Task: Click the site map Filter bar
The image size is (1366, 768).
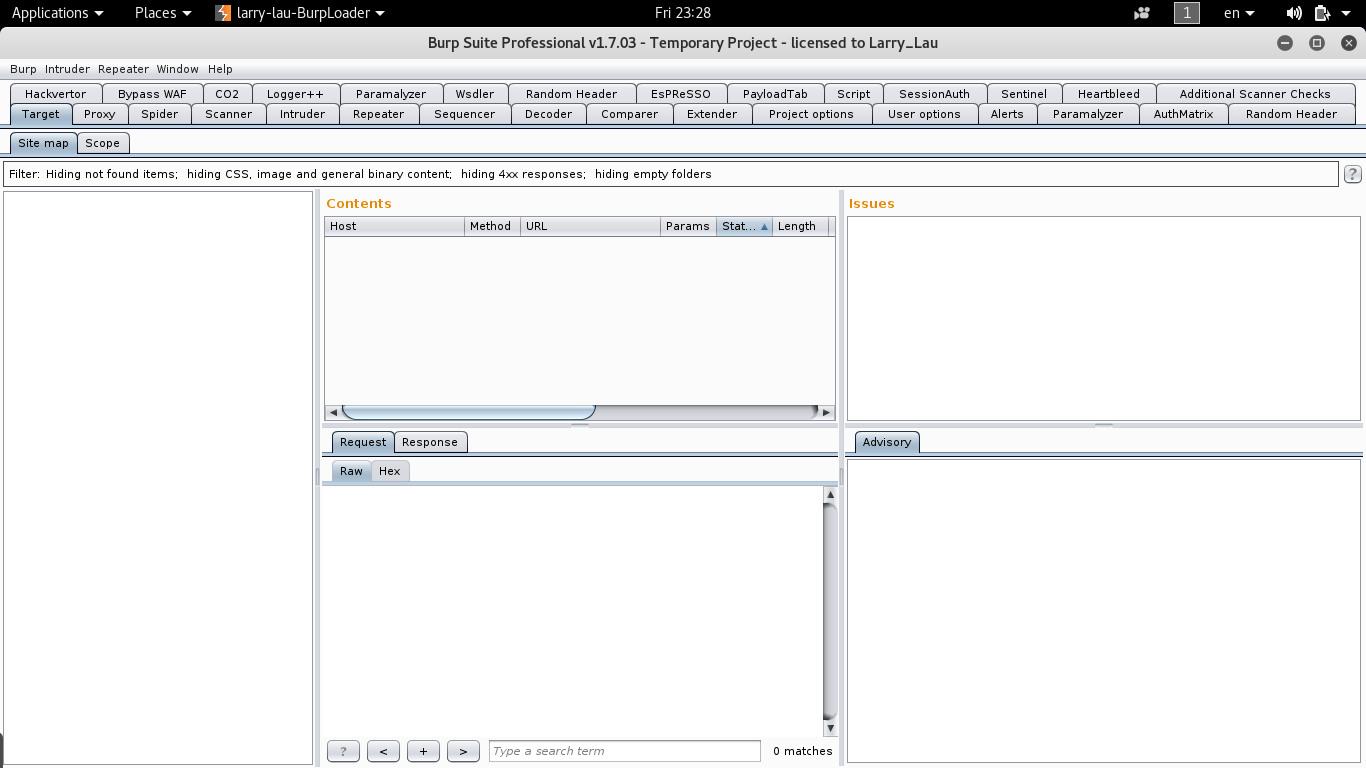Action: click(671, 174)
